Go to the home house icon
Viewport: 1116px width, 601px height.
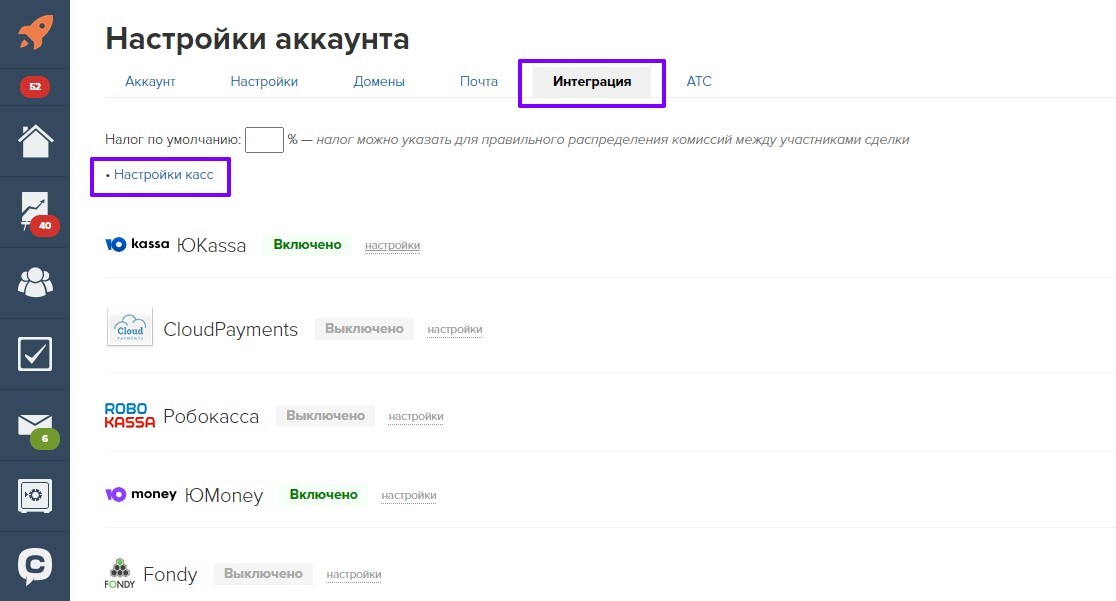click(35, 141)
